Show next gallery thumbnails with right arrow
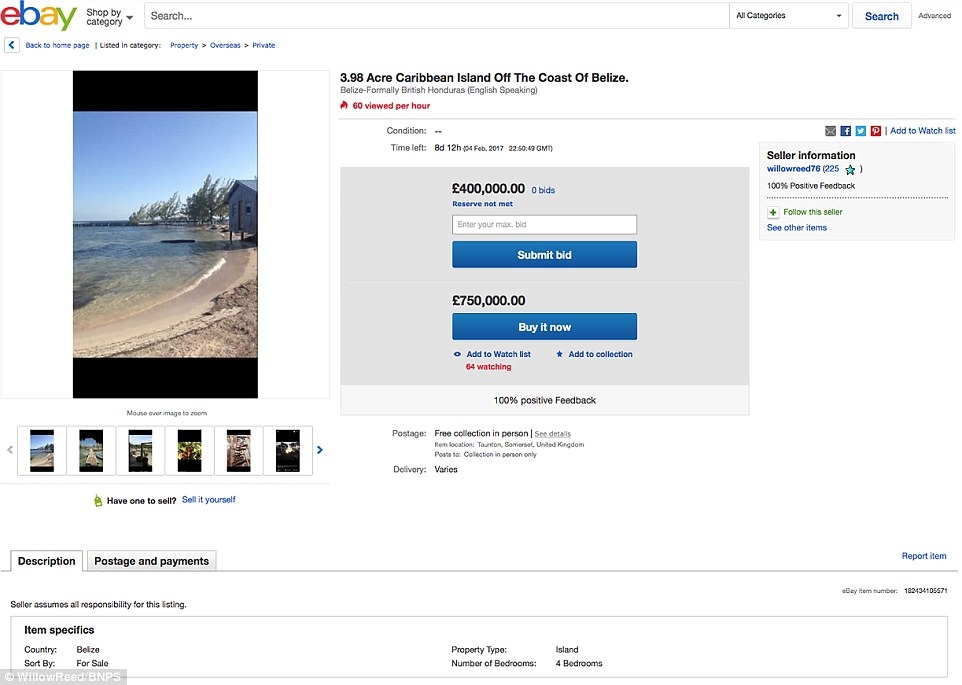 (x=320, y=450)
